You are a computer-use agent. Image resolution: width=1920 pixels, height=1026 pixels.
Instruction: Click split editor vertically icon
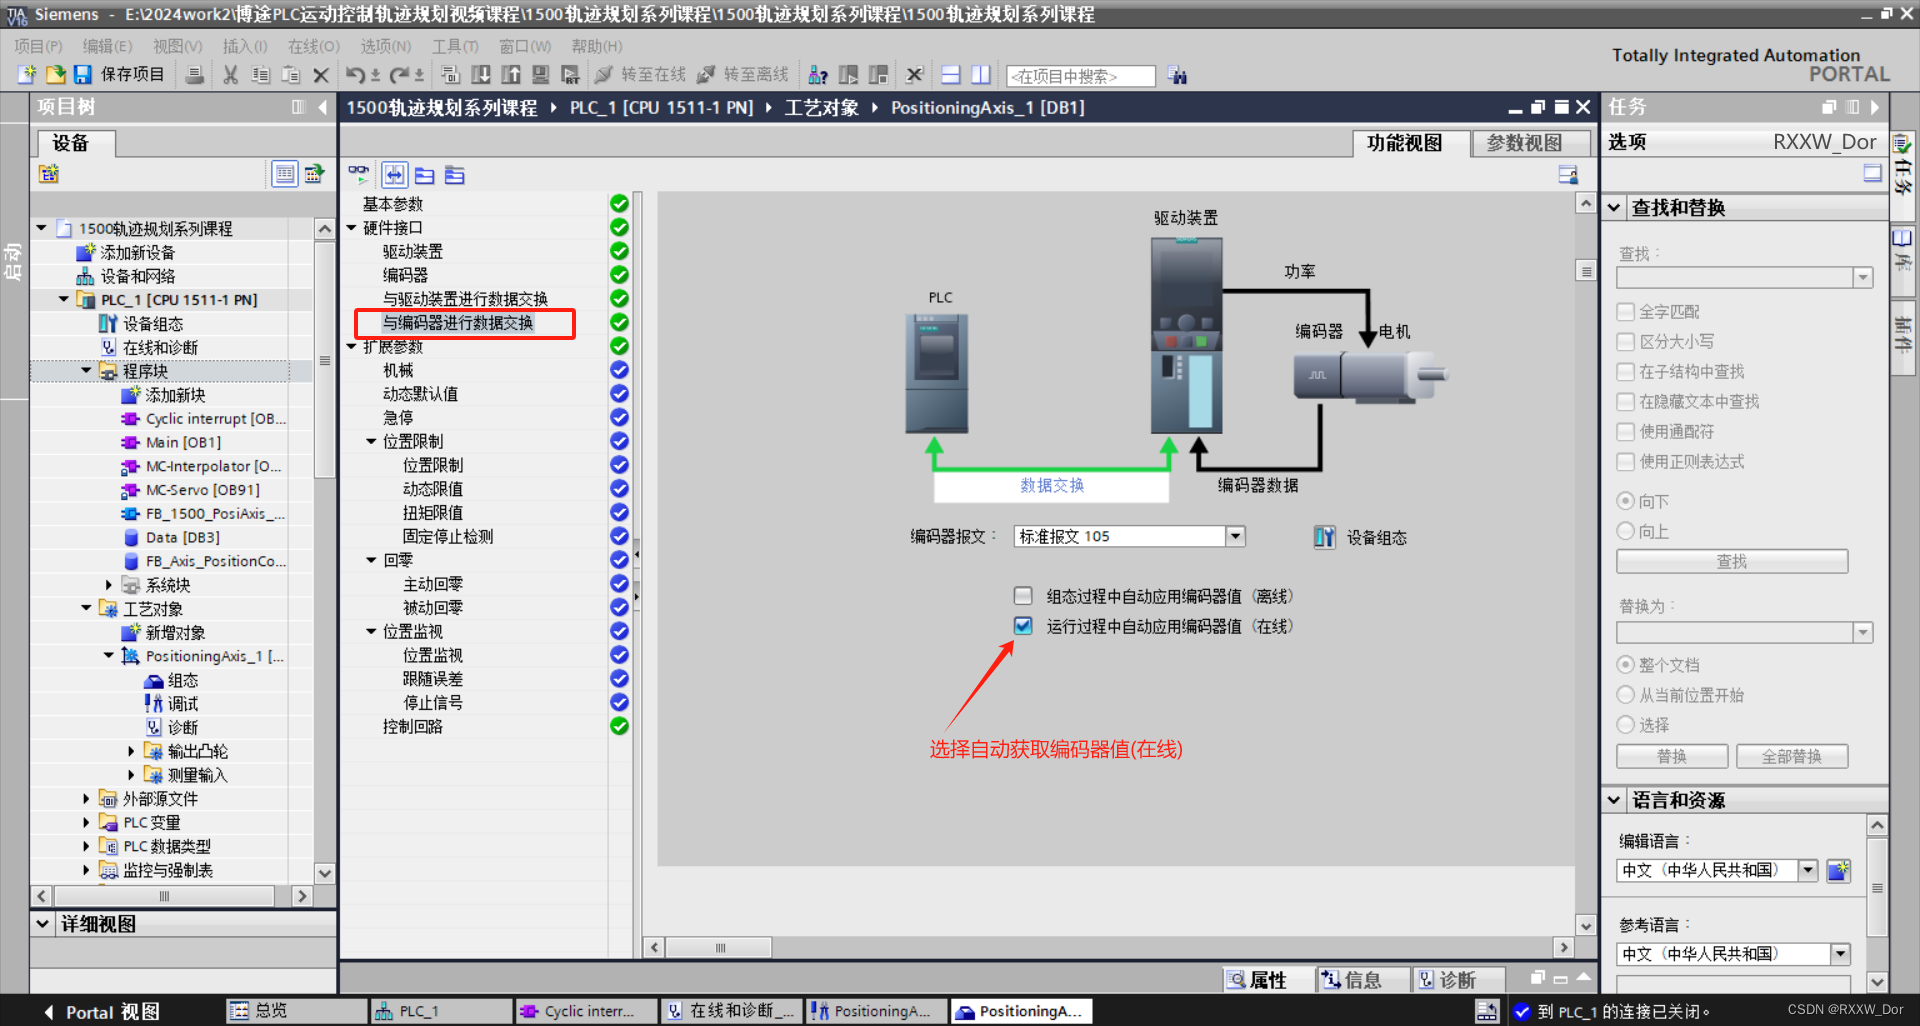point(981,75)
